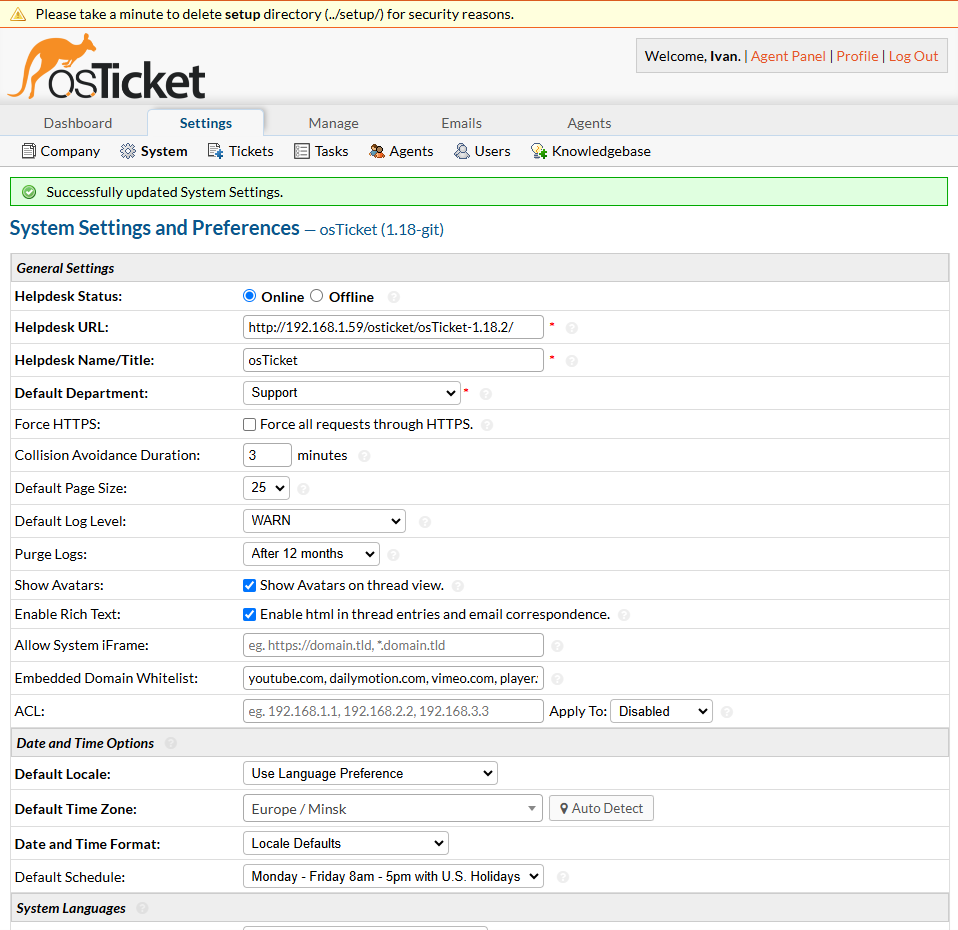958x930 pixels.
Task: Show help tip for Helpdesk Status
Action: [x=394, y=297]
